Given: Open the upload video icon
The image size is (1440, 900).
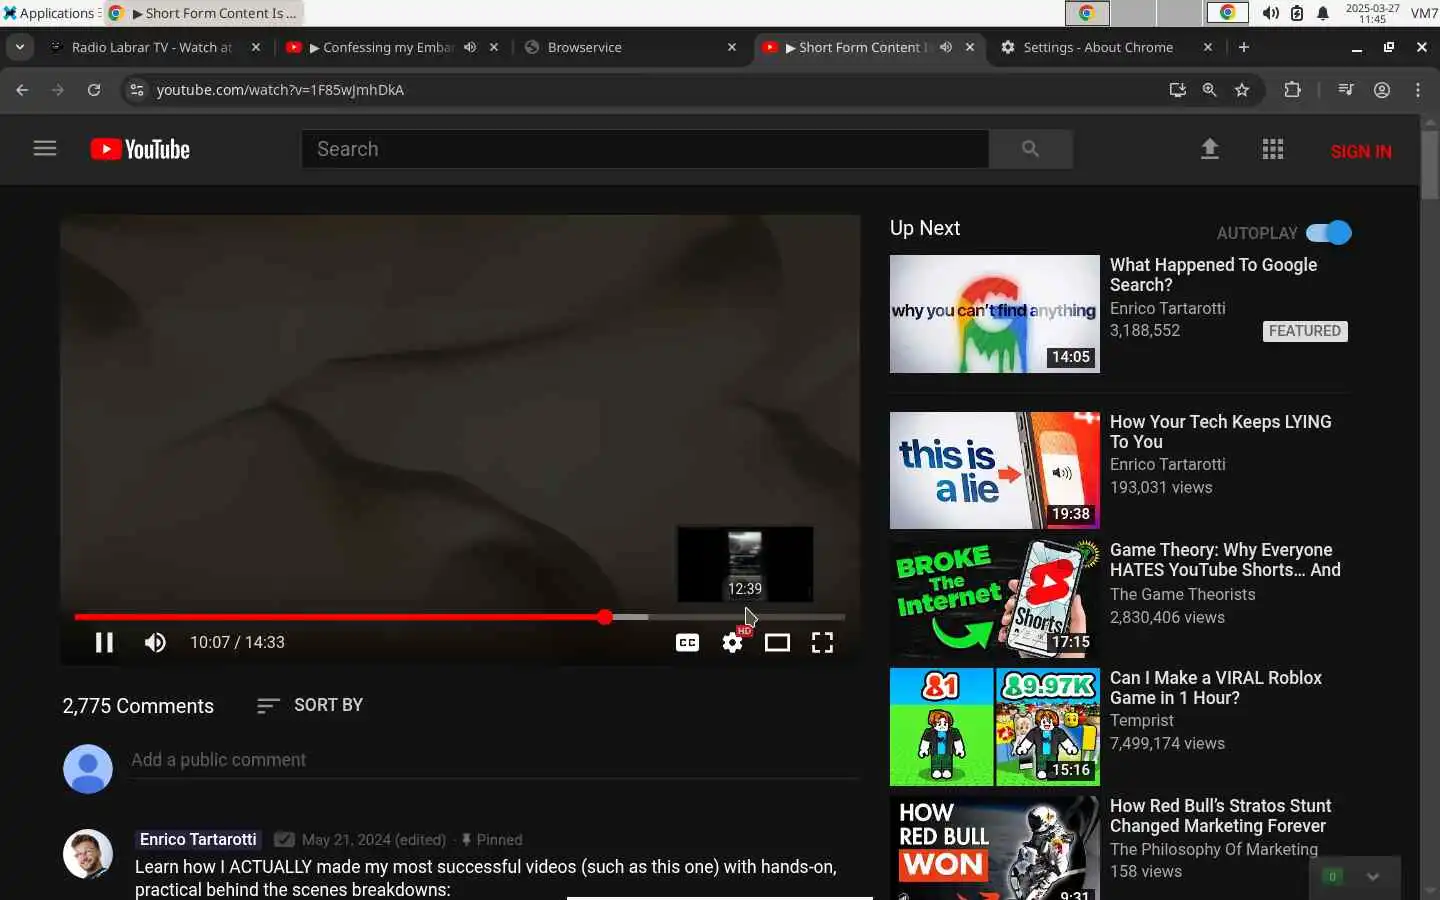Looking at the screenshot, I should pyautogui.click(x=1209, y=149).
